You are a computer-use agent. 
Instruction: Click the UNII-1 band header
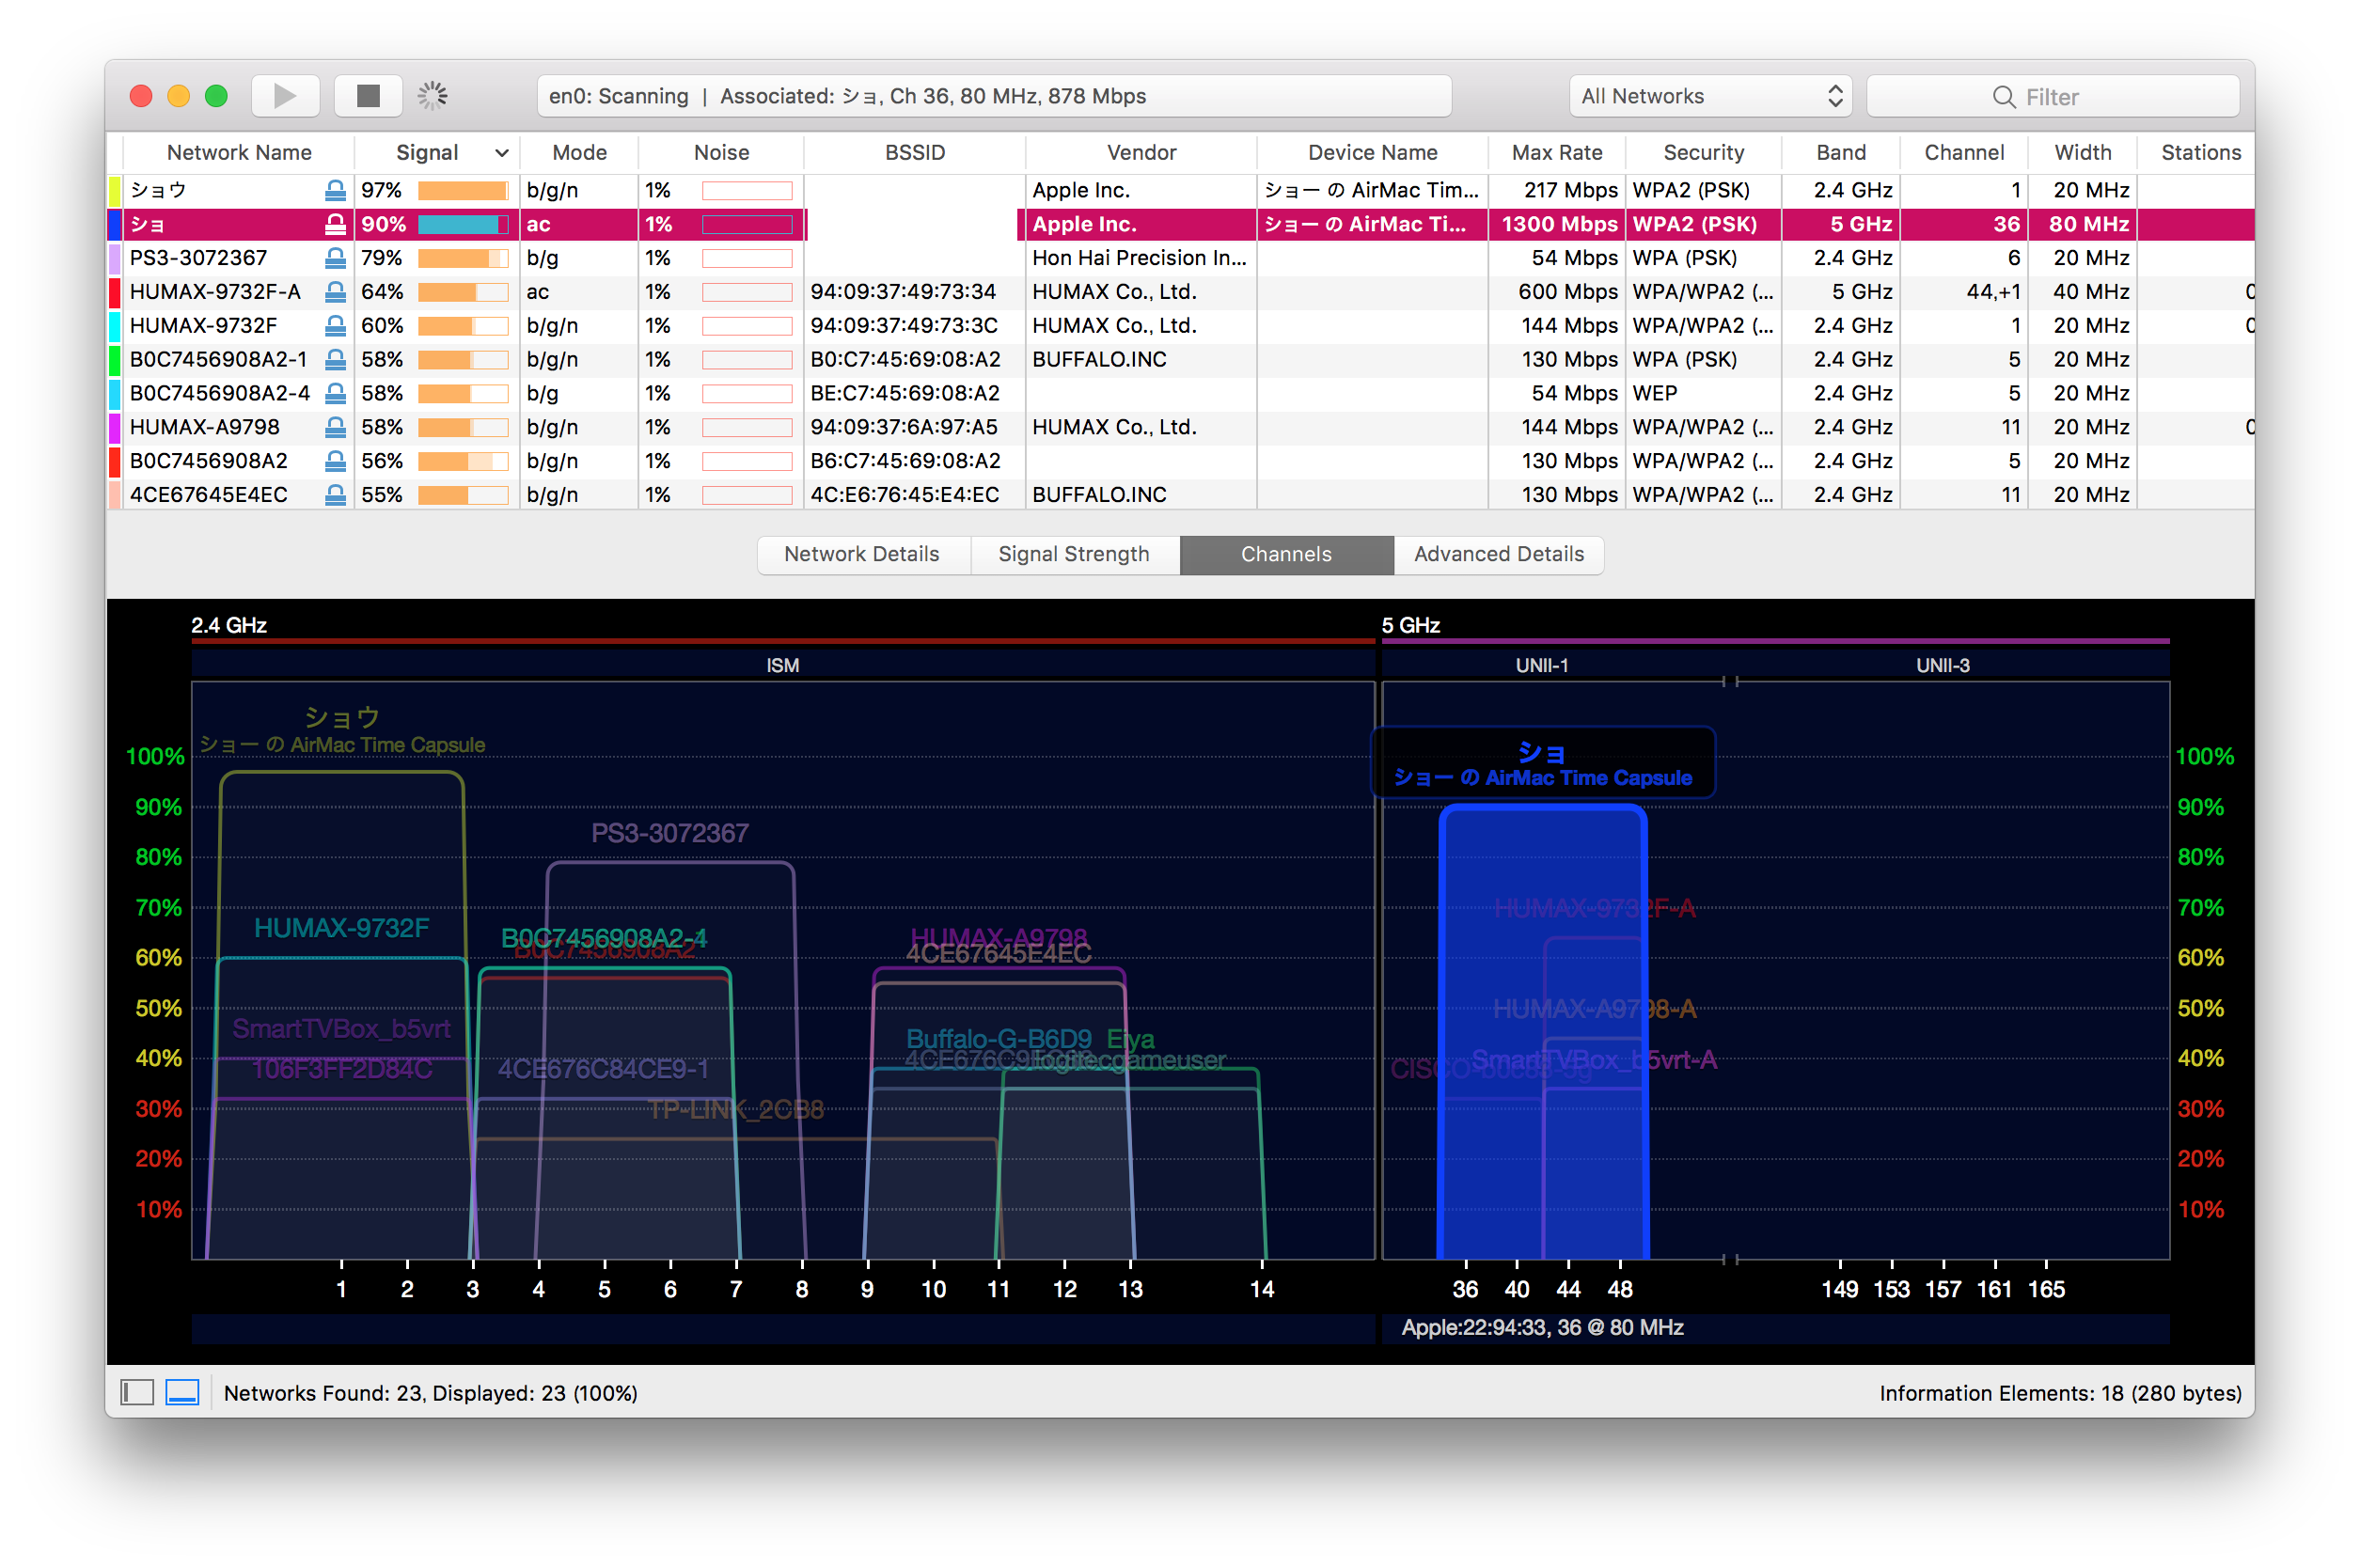pyautogui.click(x=1541, y=665)
